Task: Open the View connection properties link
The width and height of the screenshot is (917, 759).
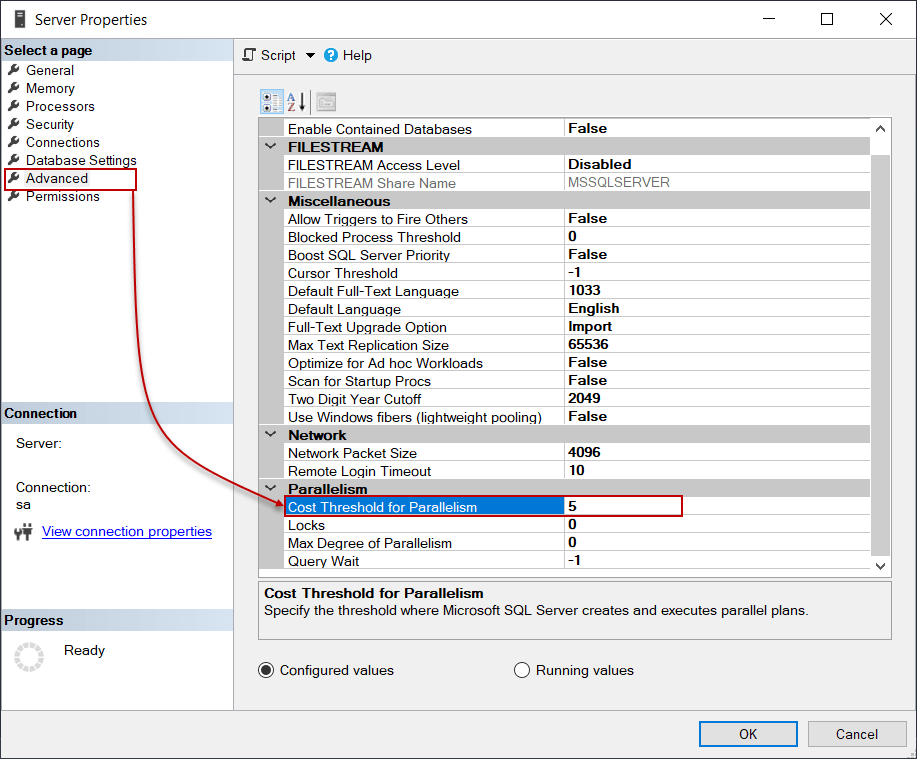Action: 126,531
